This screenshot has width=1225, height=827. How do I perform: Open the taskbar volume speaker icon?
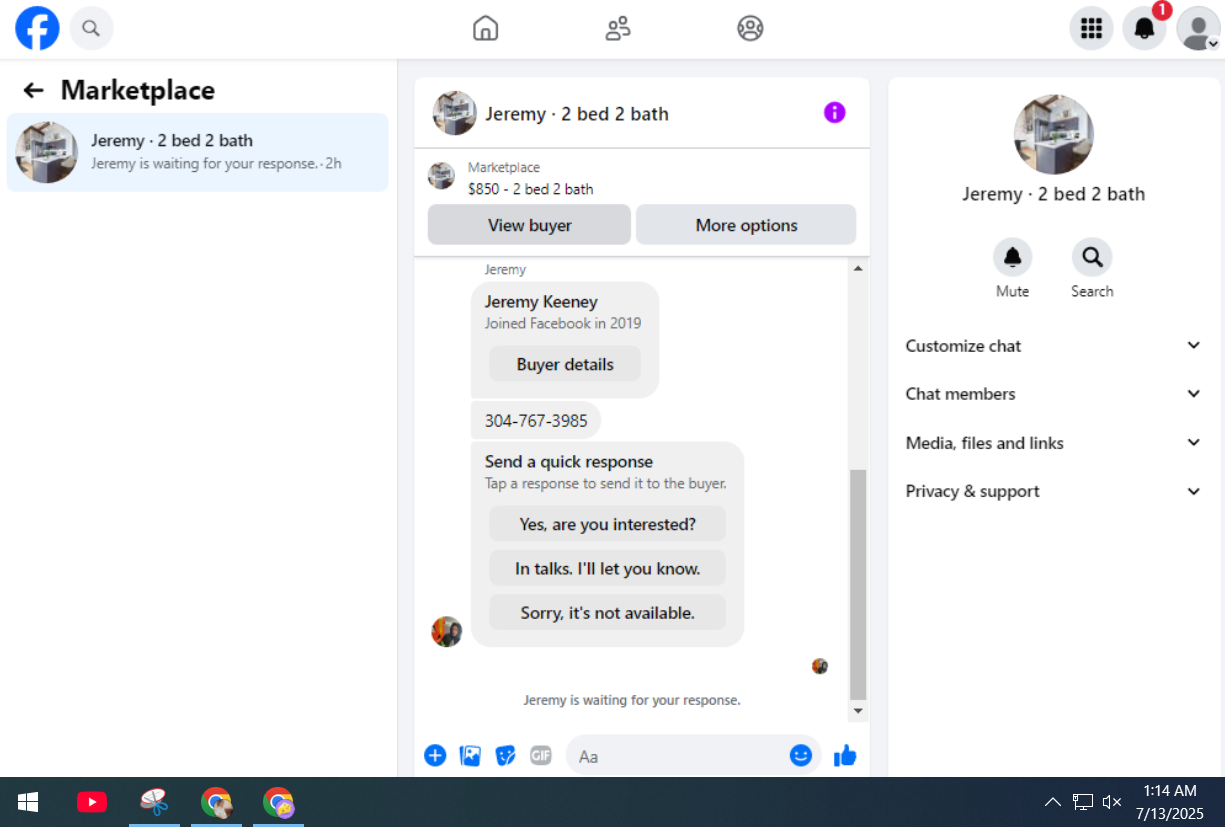click(1111, 802)
